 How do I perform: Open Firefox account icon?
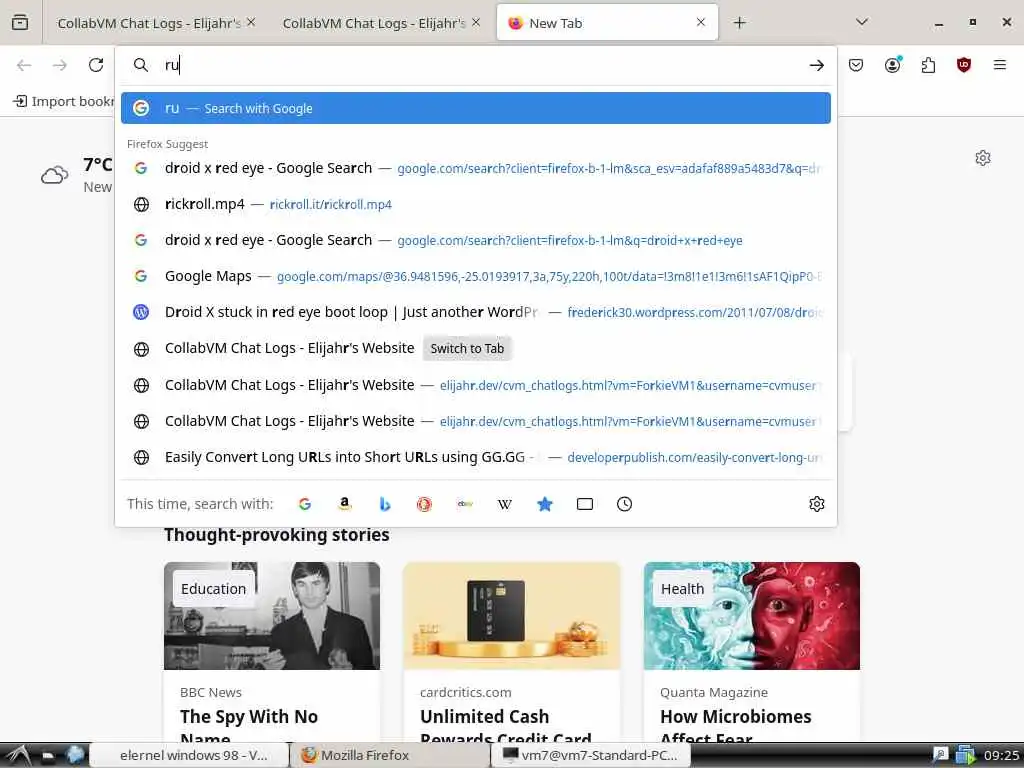click(892, 65)
